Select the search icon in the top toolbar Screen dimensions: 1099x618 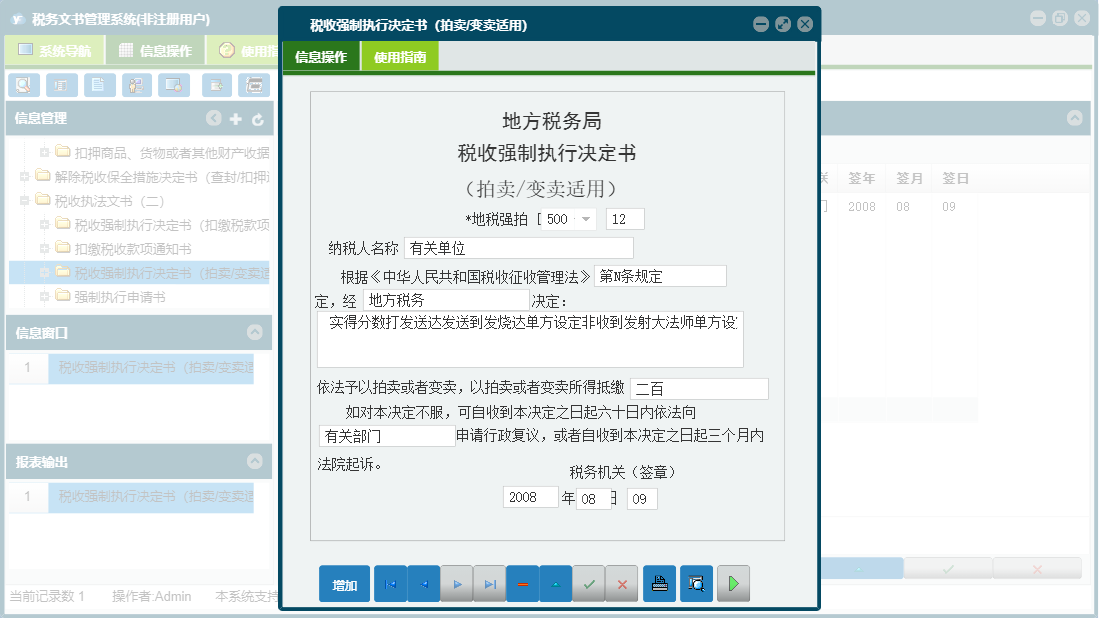(22, 85)
